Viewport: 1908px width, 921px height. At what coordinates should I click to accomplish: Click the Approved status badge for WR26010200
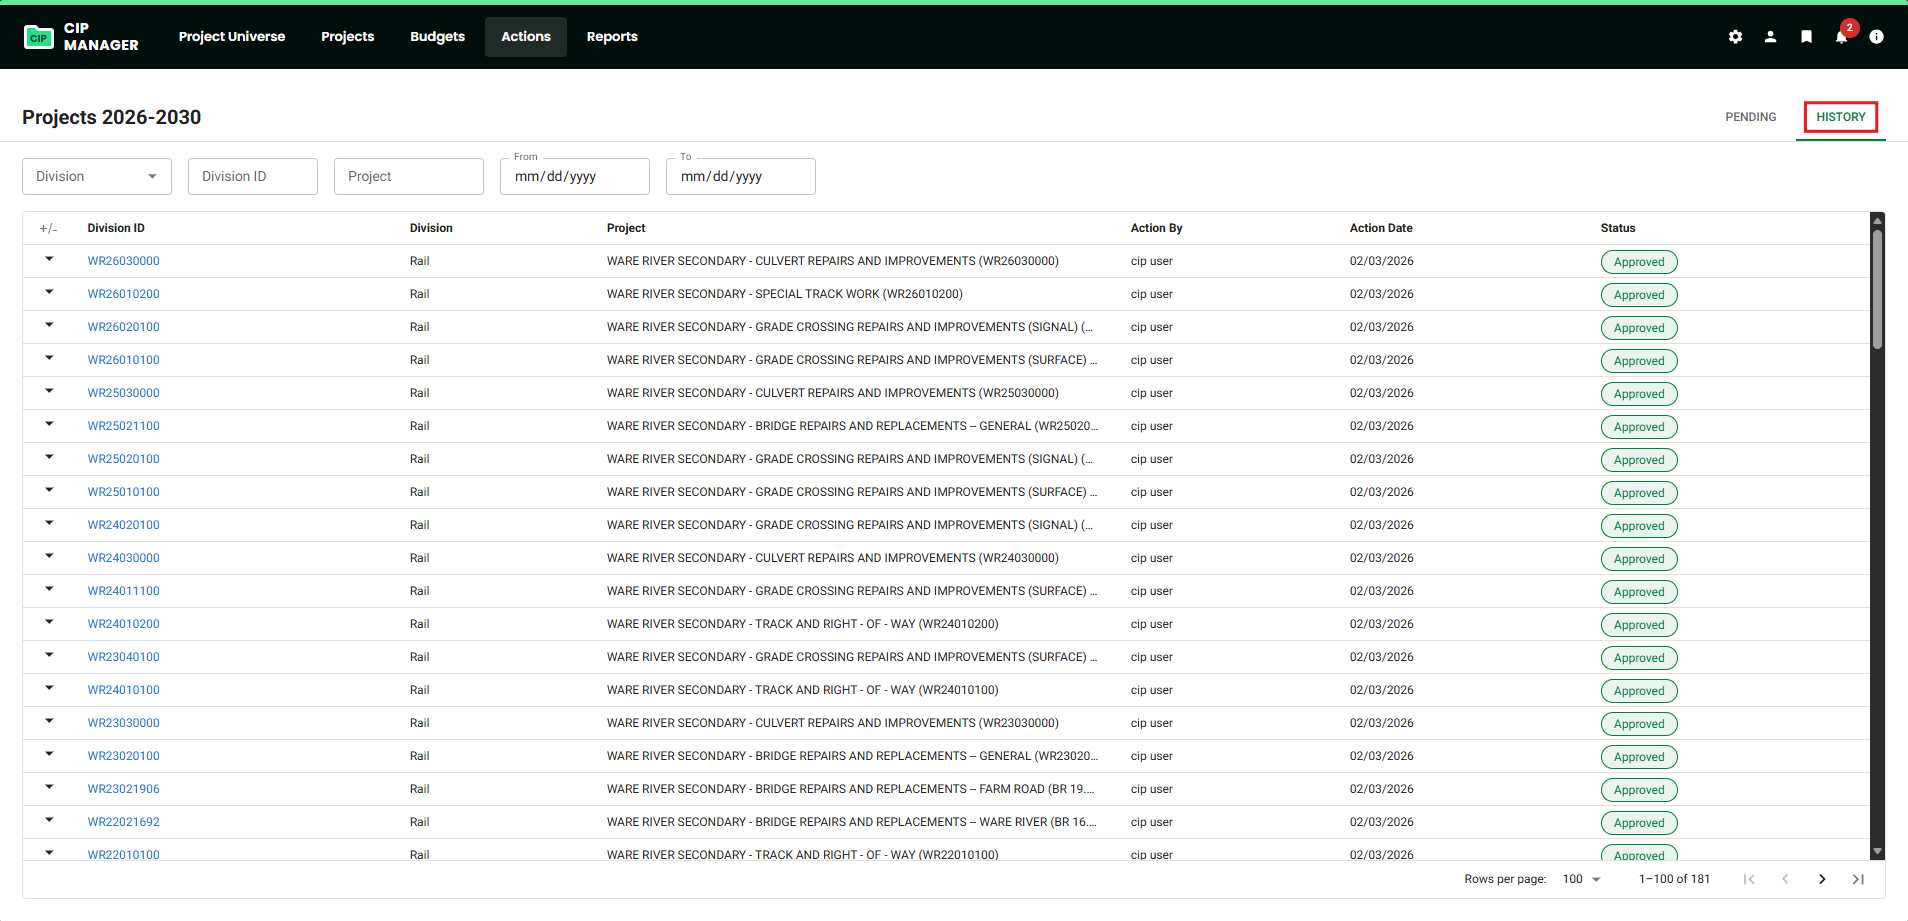[x=1638, y=294]
